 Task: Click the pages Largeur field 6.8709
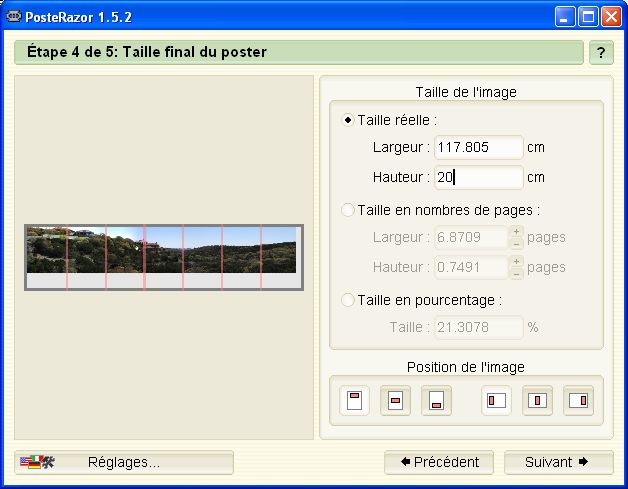471,237
